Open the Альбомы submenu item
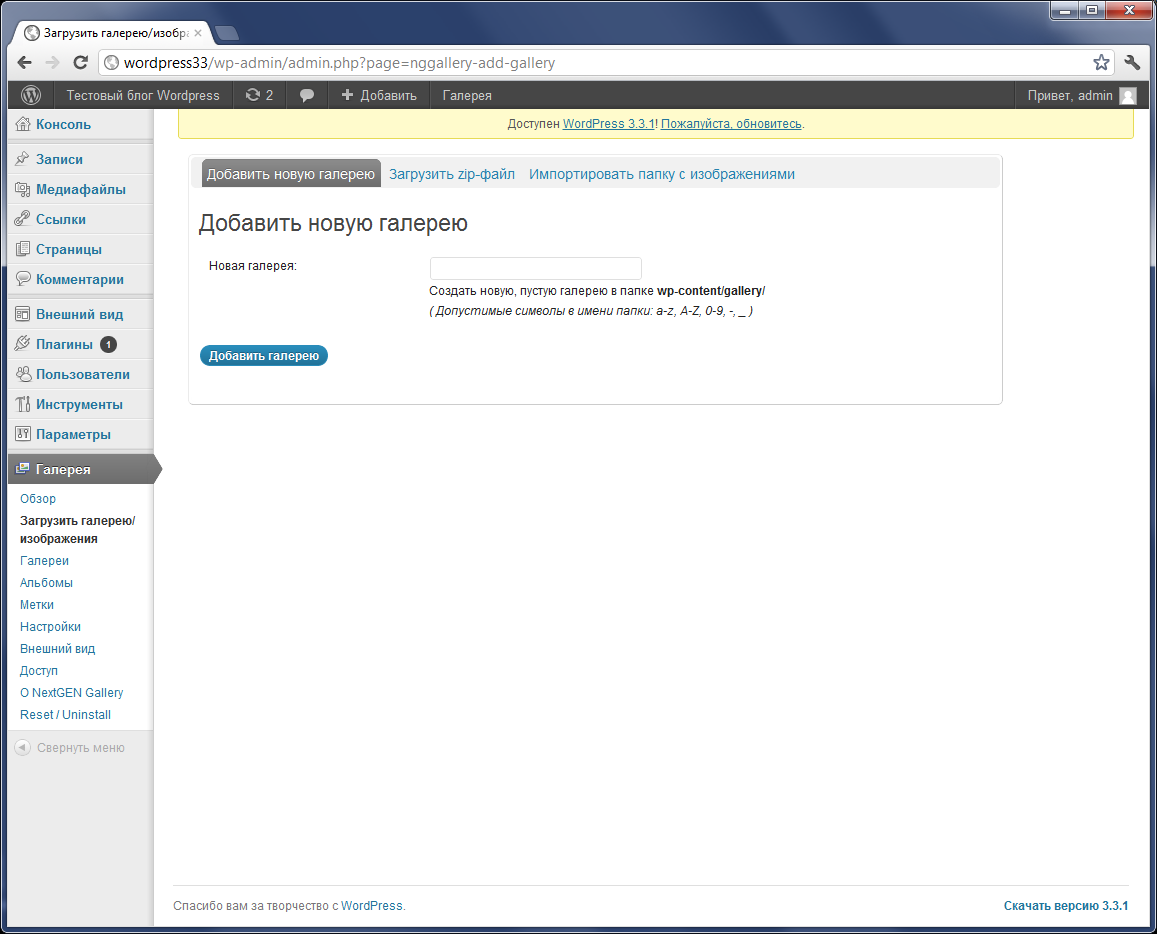Screen dimensions: 1157x934 46,583
